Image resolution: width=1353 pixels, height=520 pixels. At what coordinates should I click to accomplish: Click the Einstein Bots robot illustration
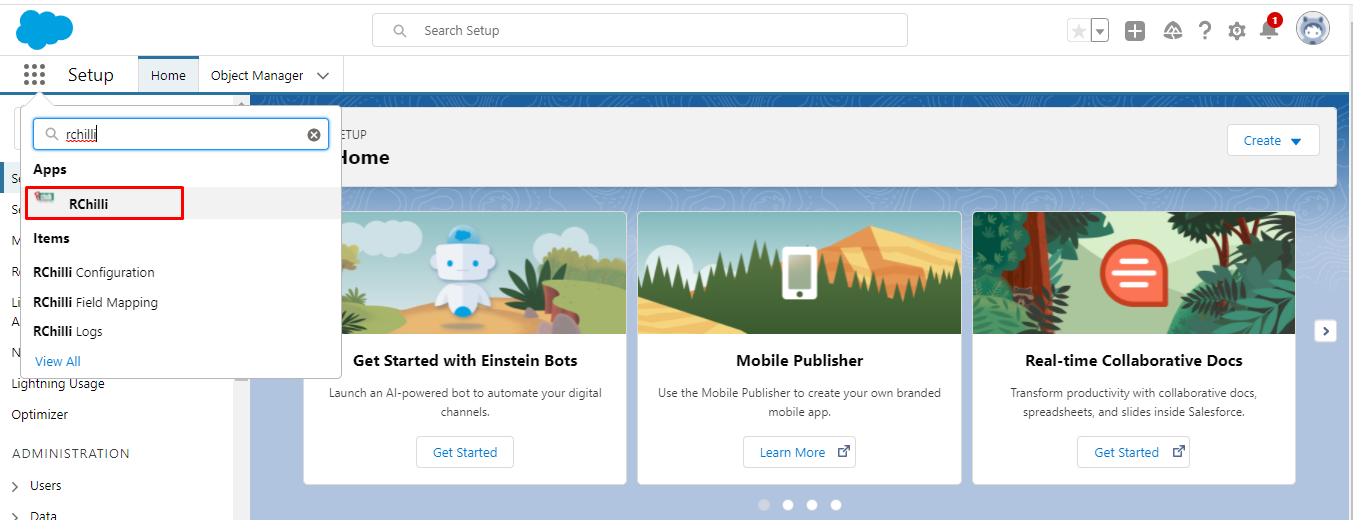coord(463,272)
